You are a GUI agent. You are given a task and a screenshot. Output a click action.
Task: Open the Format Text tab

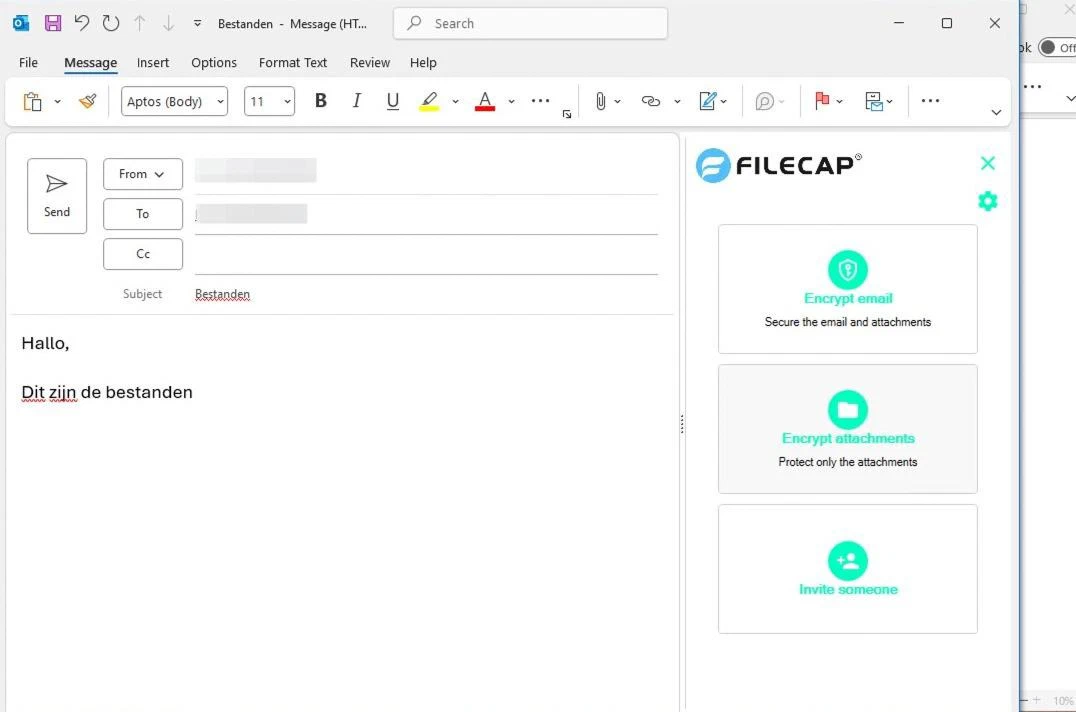tap(293, 62)
